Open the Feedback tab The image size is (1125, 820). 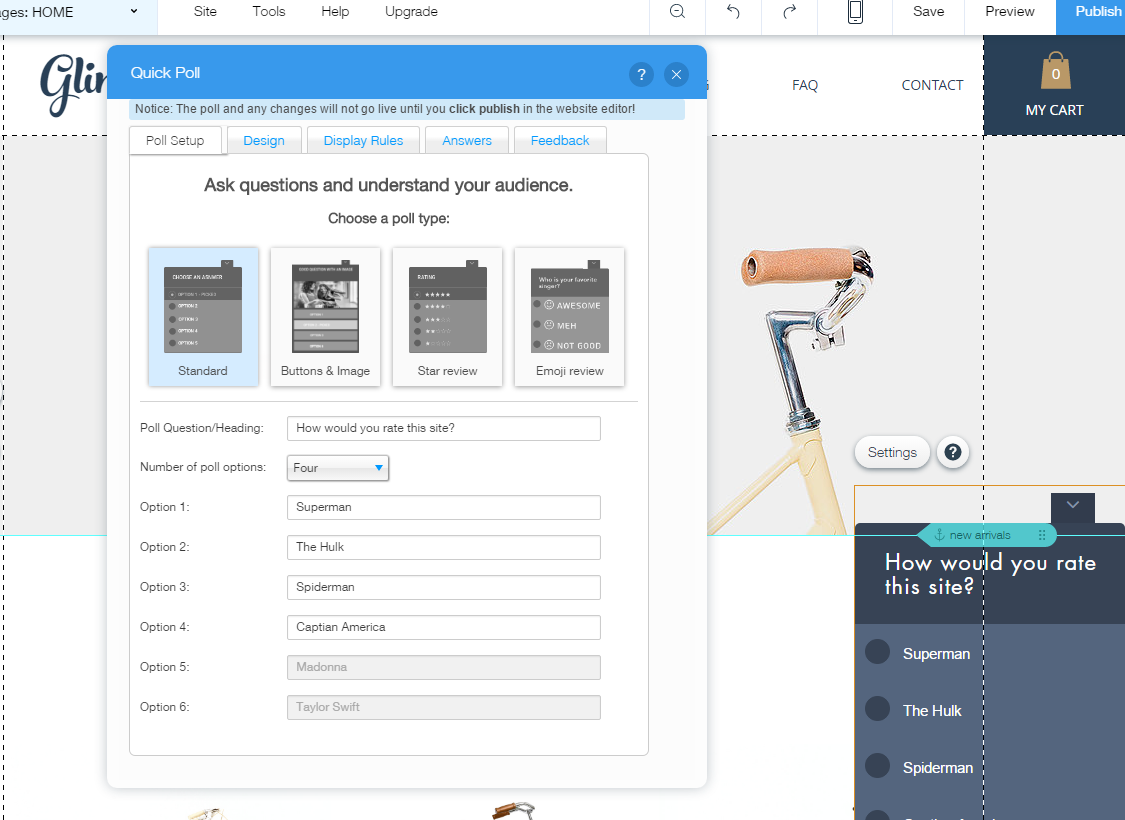pyautogui.click(x=560, y=141)
